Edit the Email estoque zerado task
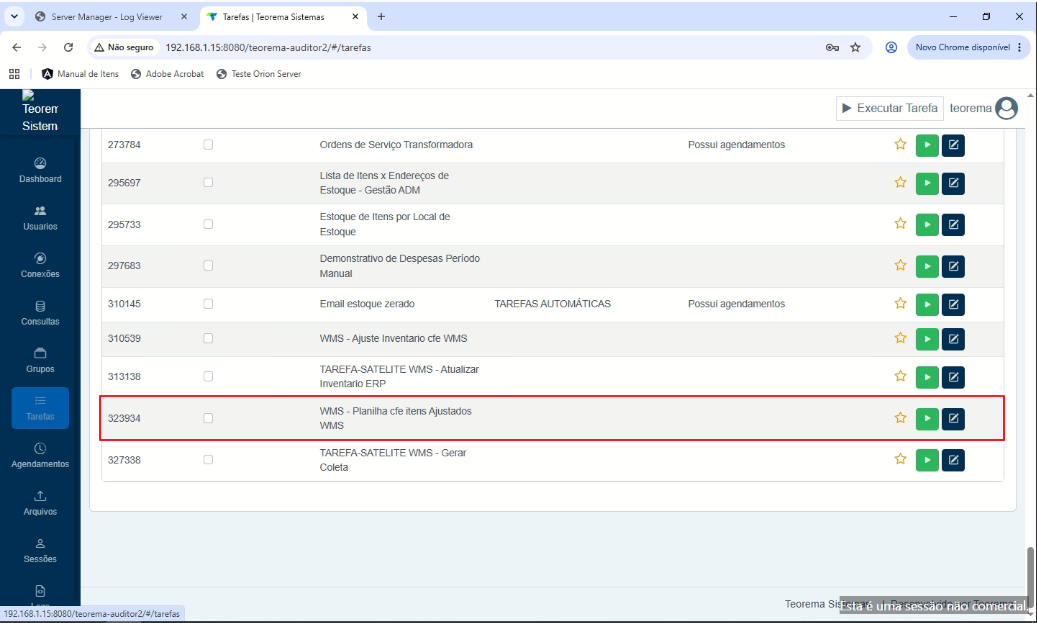 point(953,304)
